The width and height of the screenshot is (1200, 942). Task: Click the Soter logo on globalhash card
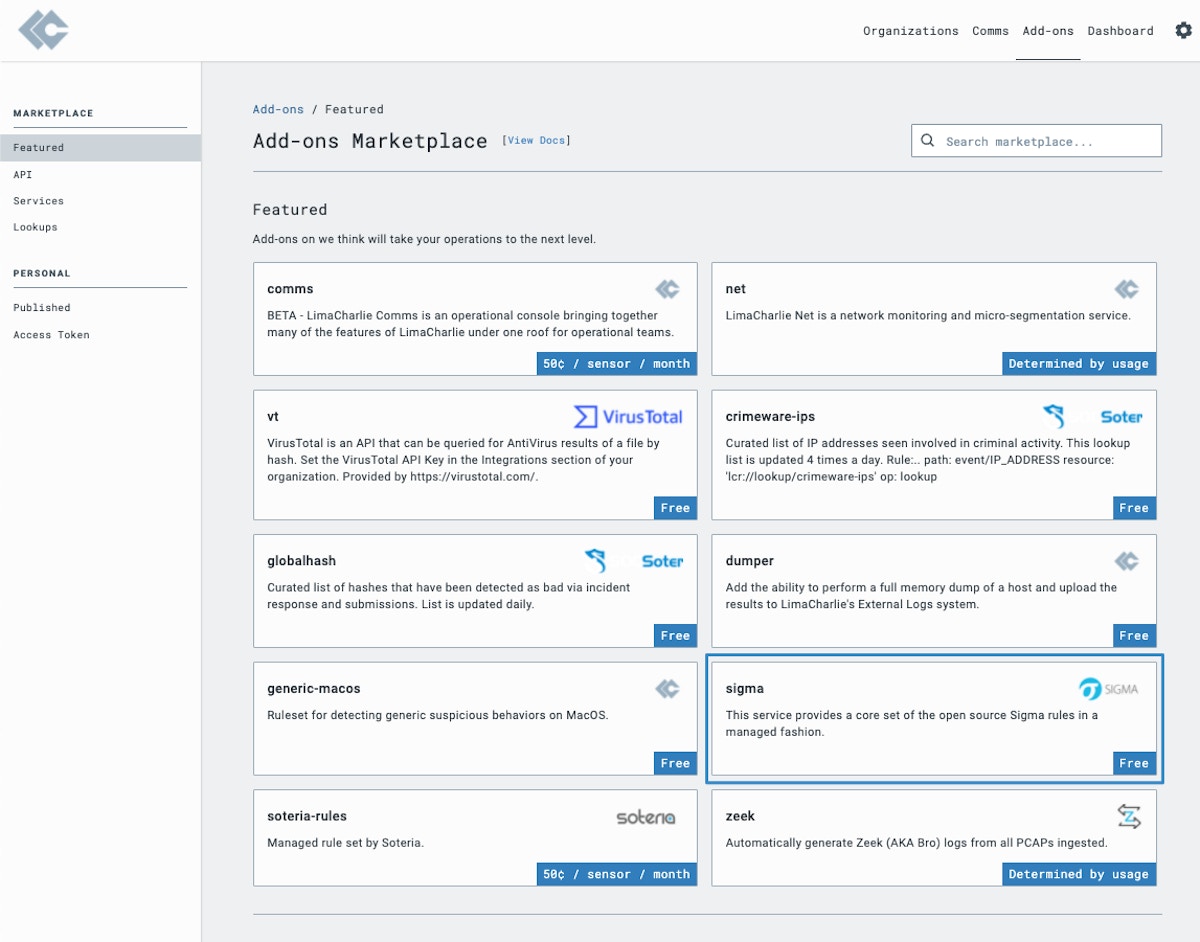pos(634,561)
